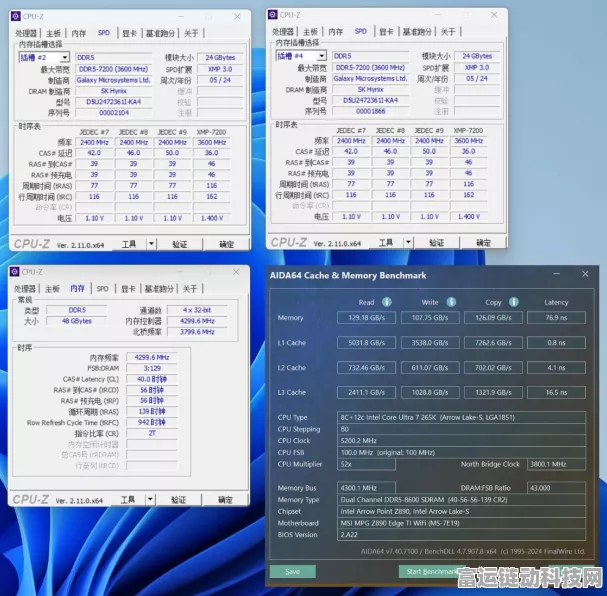Switch to 内存 tab in slot #4 window
Viewport: 607px width, 596px height.
point(336,32)
